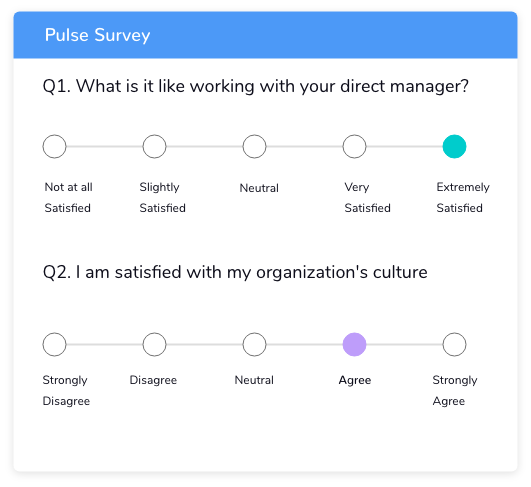
Task: Click the 'Not at all Satisfied' label
Action: pyautogui.click(x=68, y=197)
